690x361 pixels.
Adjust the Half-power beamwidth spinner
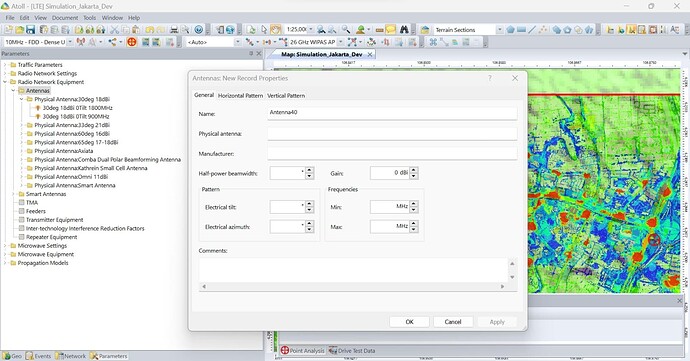coord(309,173)
